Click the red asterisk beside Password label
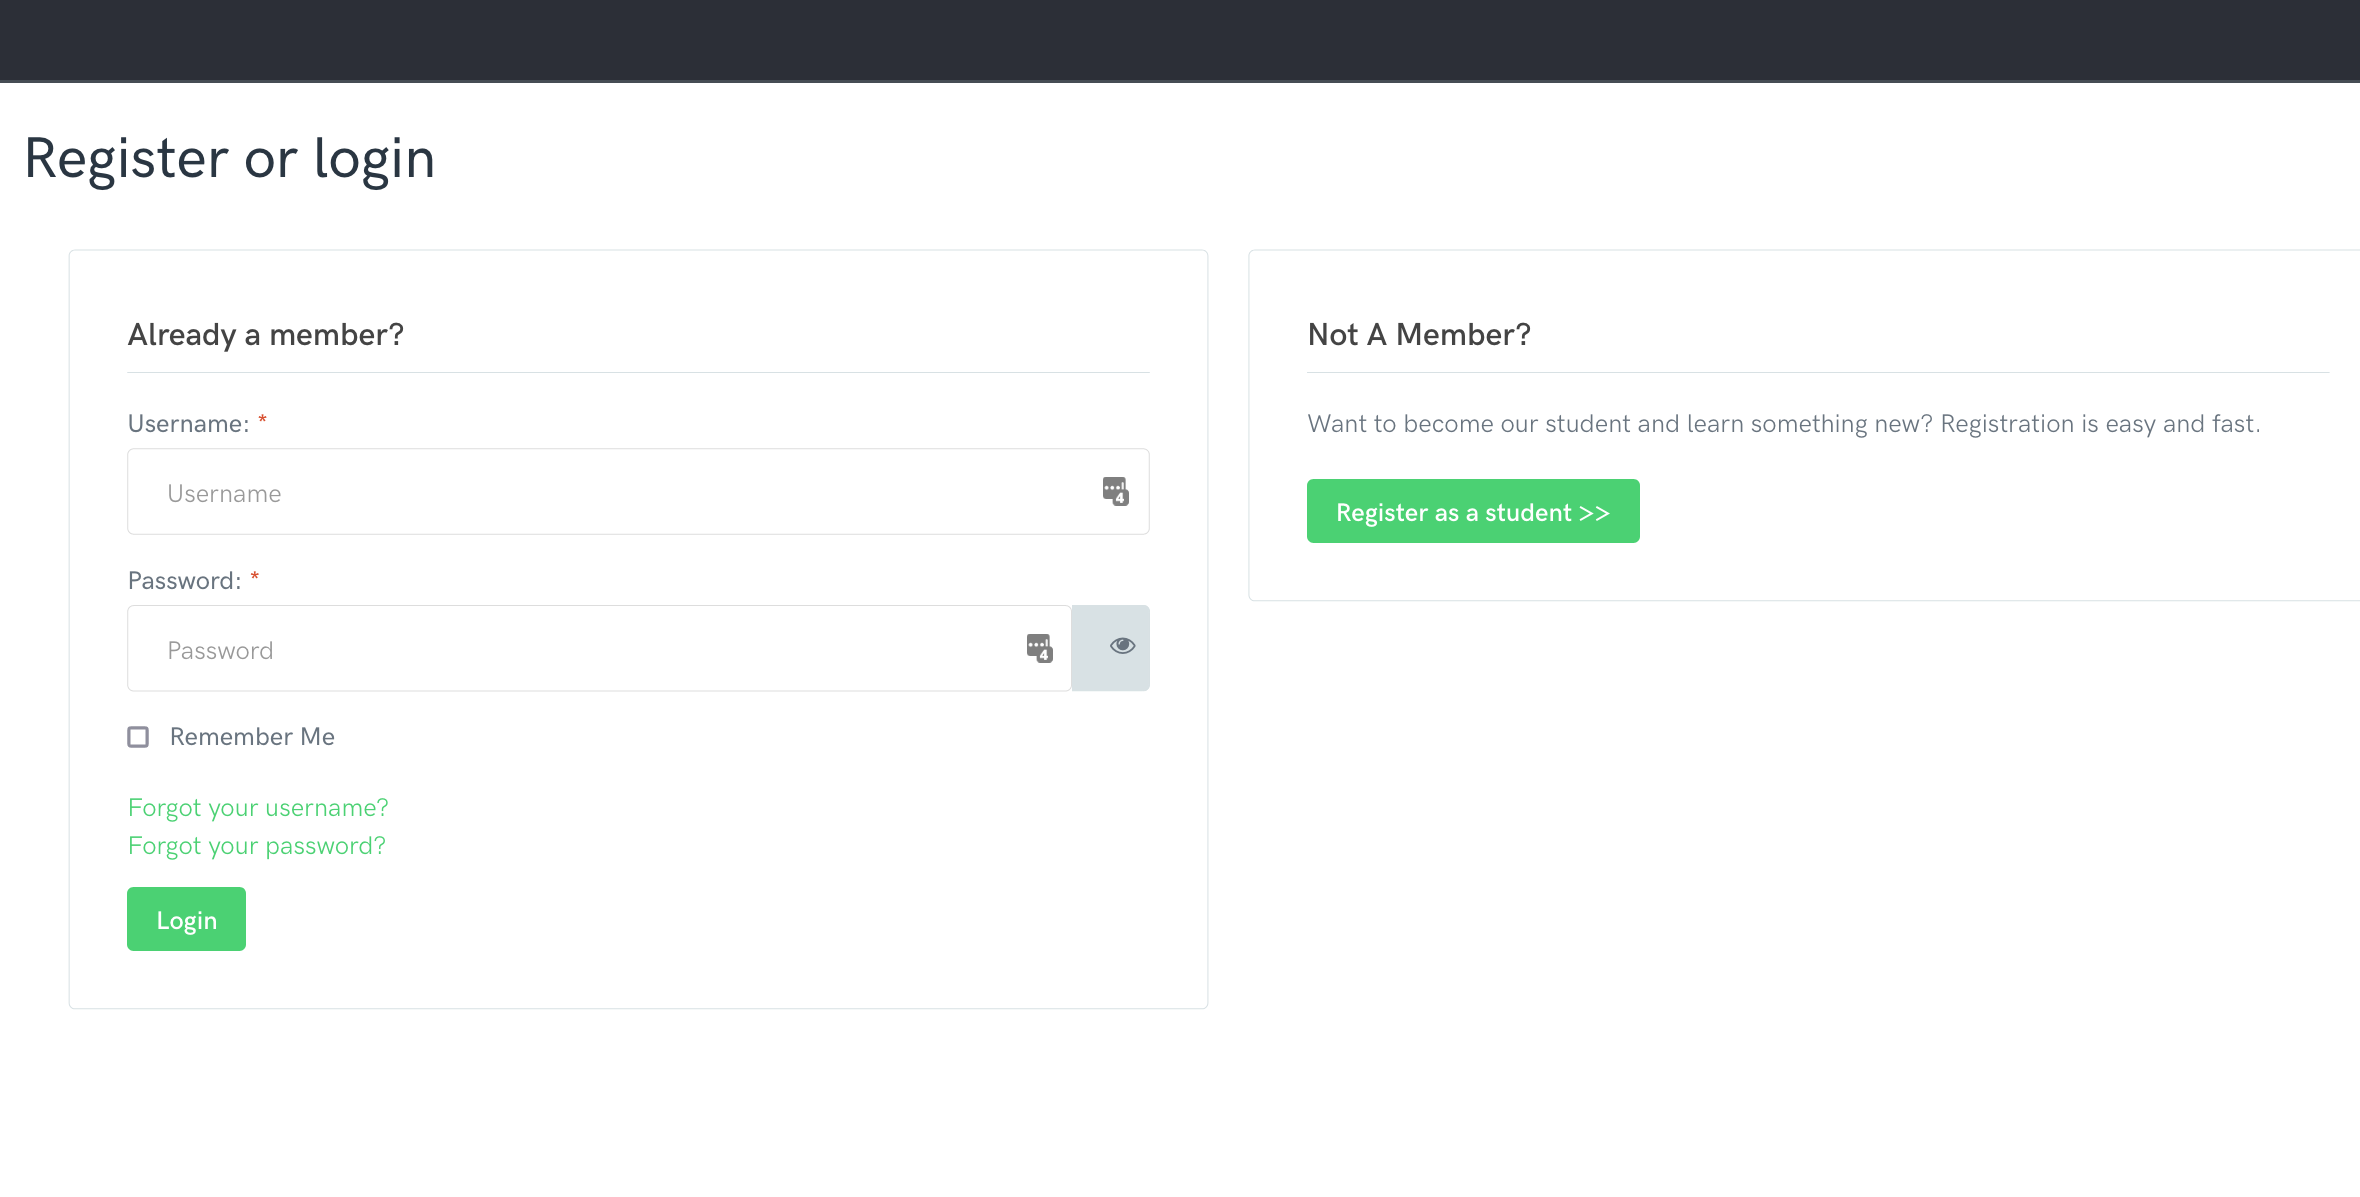2360x1197 pixels. pyautogui.click(x=255, y=577)
